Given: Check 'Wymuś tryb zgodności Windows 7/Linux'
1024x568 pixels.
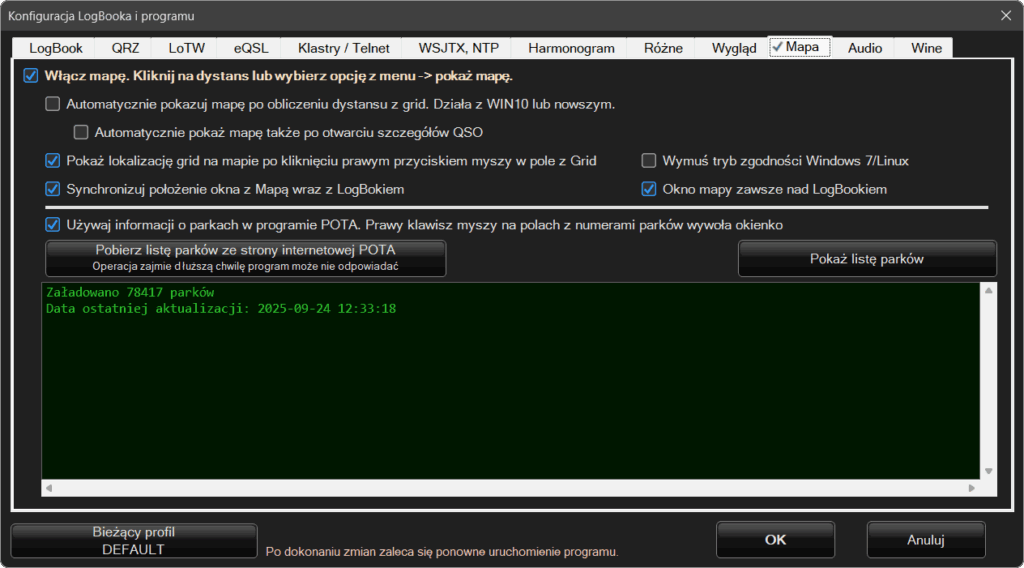Looking at the screenshot, I should pyautogui.click(x=648, y=161).
